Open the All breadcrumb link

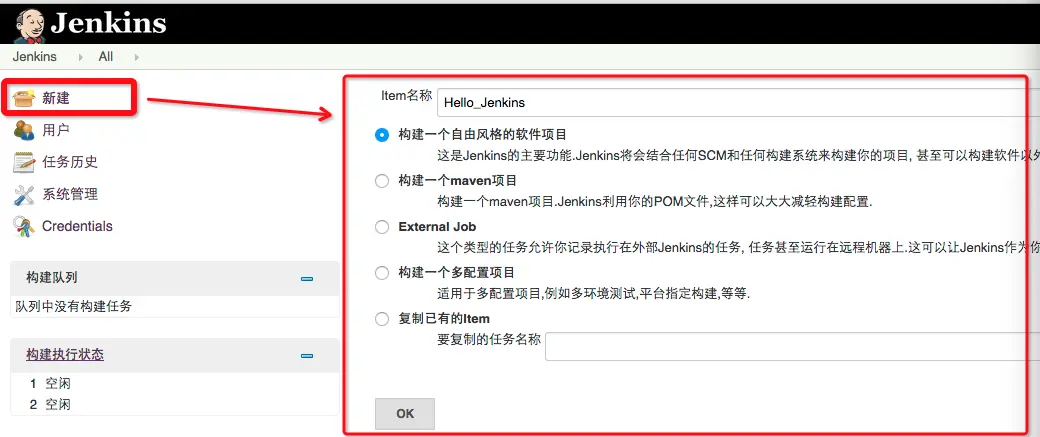[105, 56]
